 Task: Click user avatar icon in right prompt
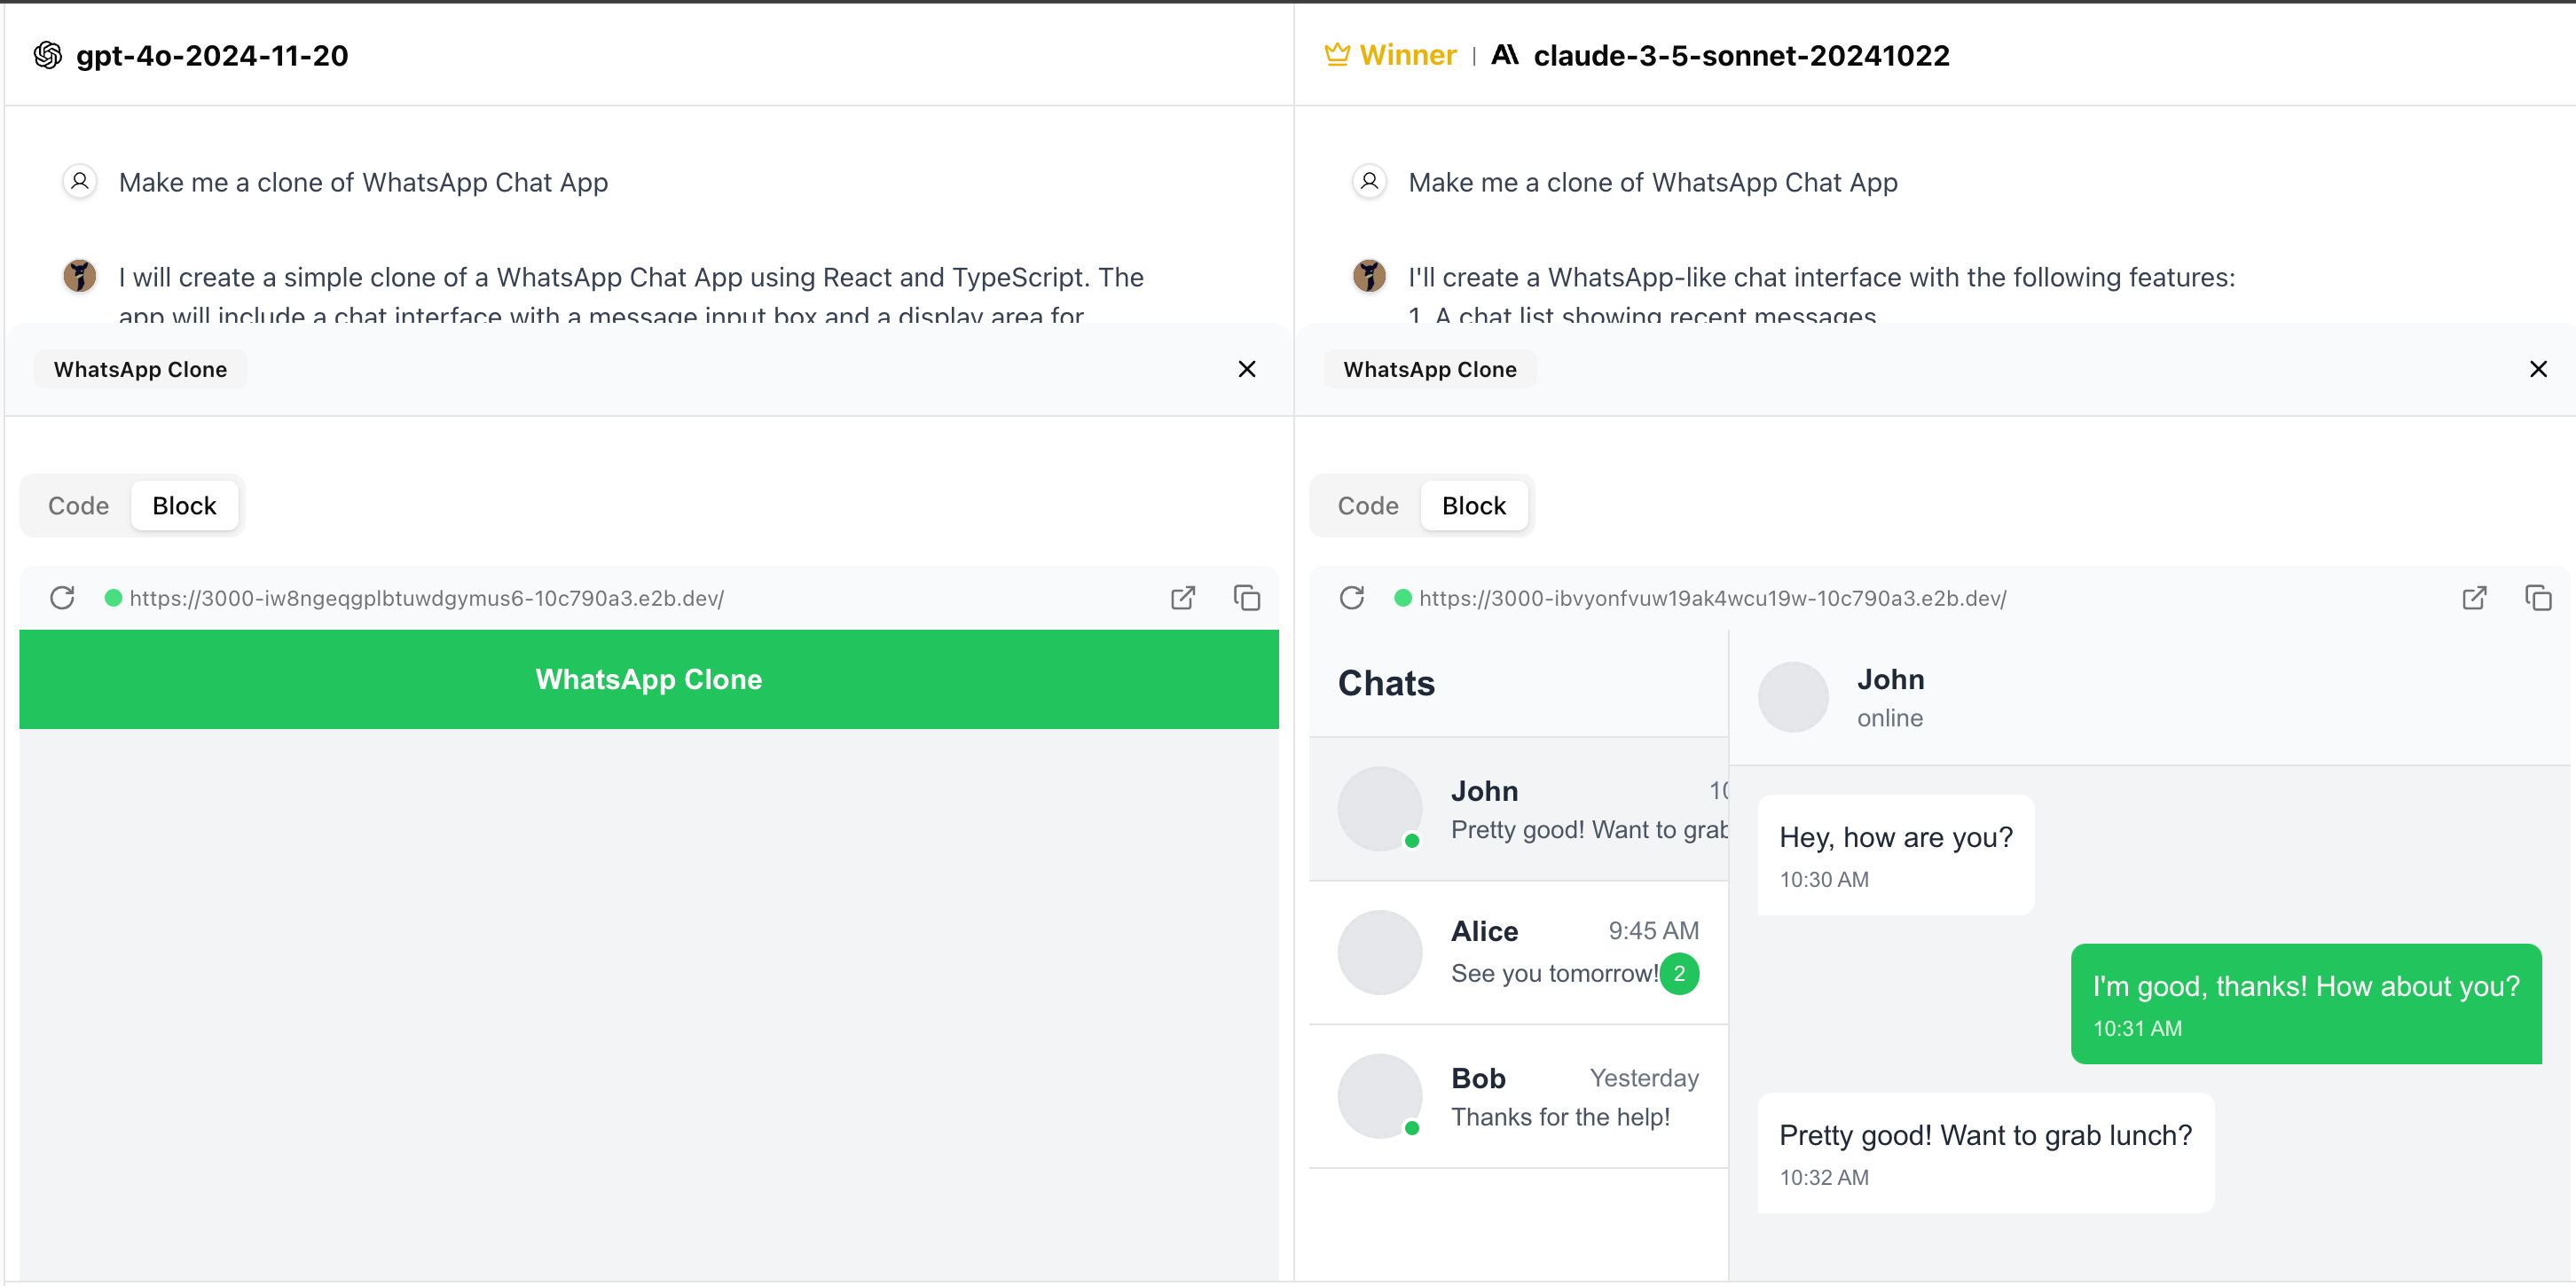(1370, 182)
